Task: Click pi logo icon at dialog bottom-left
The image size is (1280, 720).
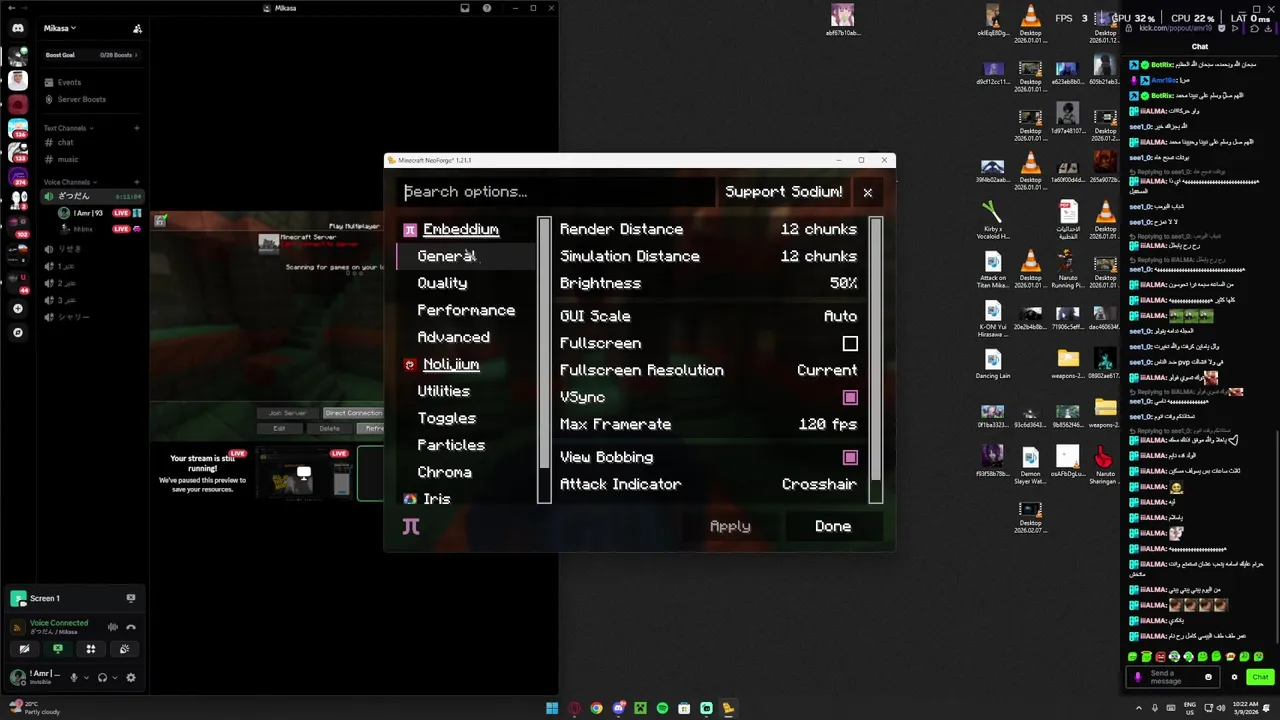Action: [411, 526]
